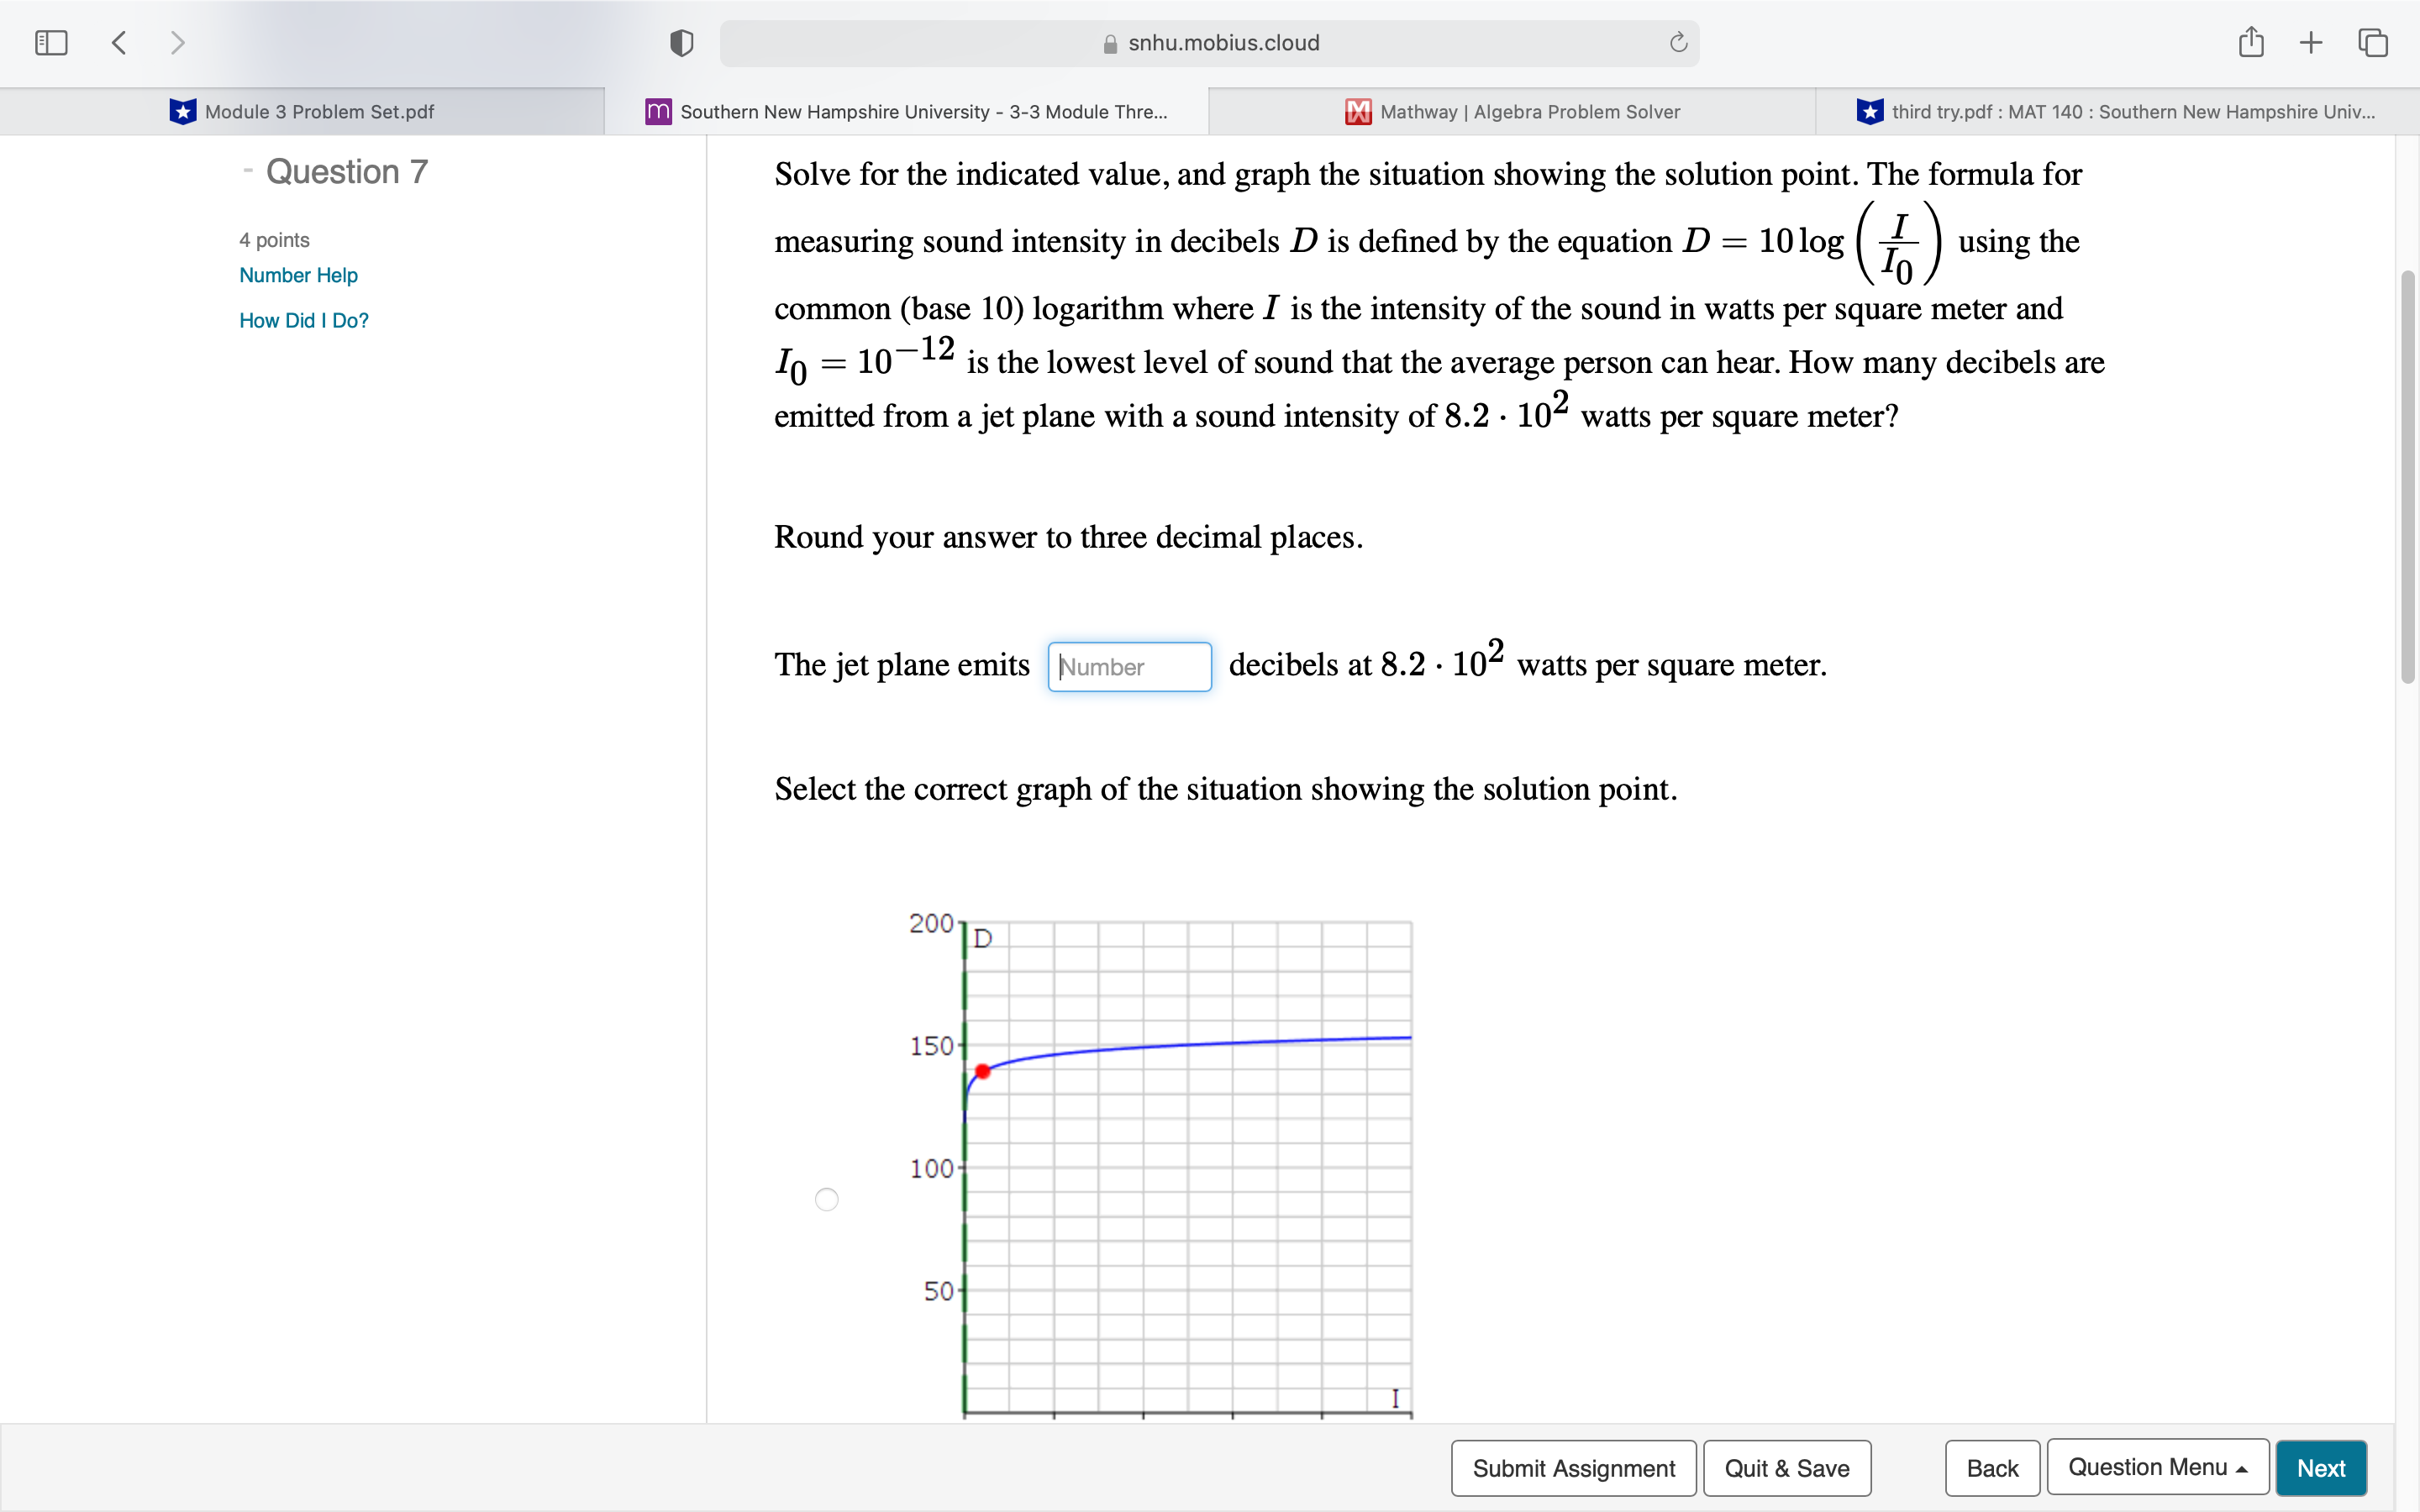This screenshot has height=1512, width=2420.
Task: Click the Number answer input field
Action: click(x=1129, y=666)
